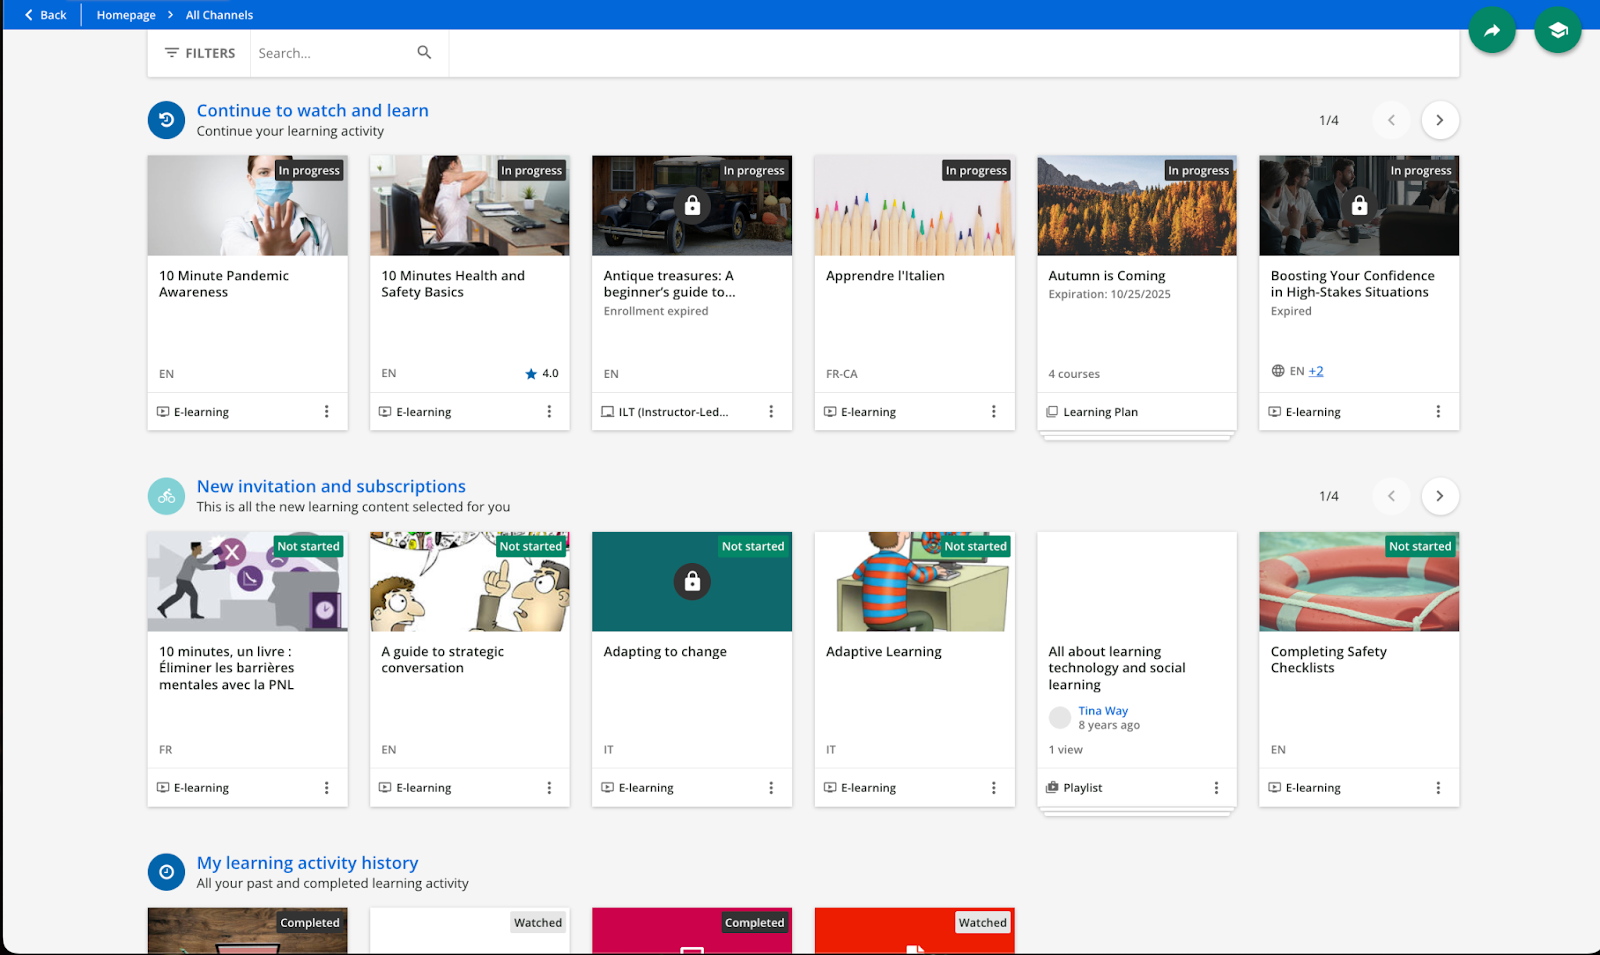The width and height of the screenshot is (1600, 955).
Task: Go to next page of Continue to watch
Action: [x=1439, y=120]
